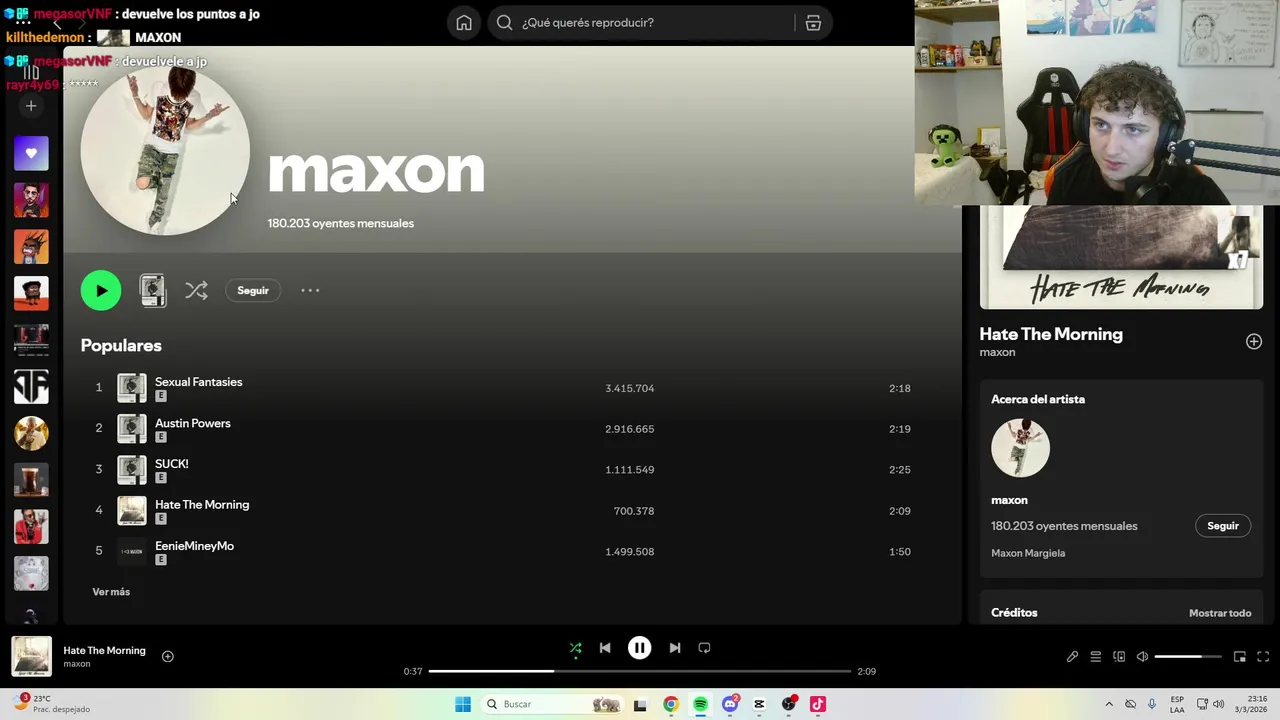Click the plus icon to create a playlist

click(x=31, y=106)
